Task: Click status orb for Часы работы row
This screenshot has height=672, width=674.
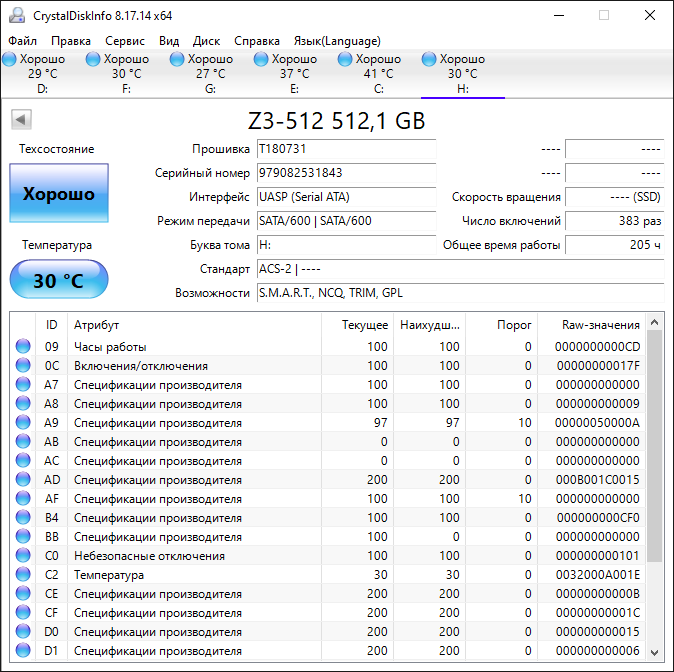Action: pyautogui.click(x=23, y=347)
